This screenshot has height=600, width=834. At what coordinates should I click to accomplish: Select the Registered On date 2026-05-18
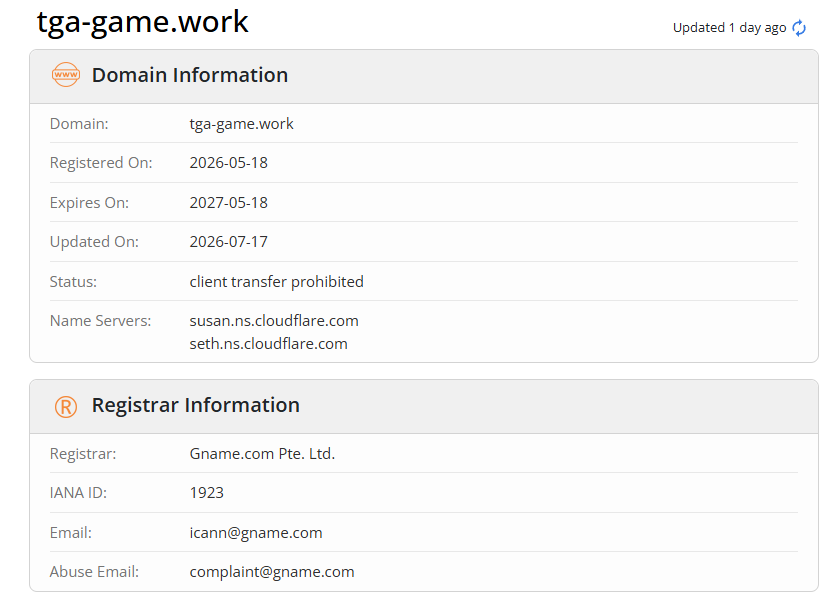point(229,163)
